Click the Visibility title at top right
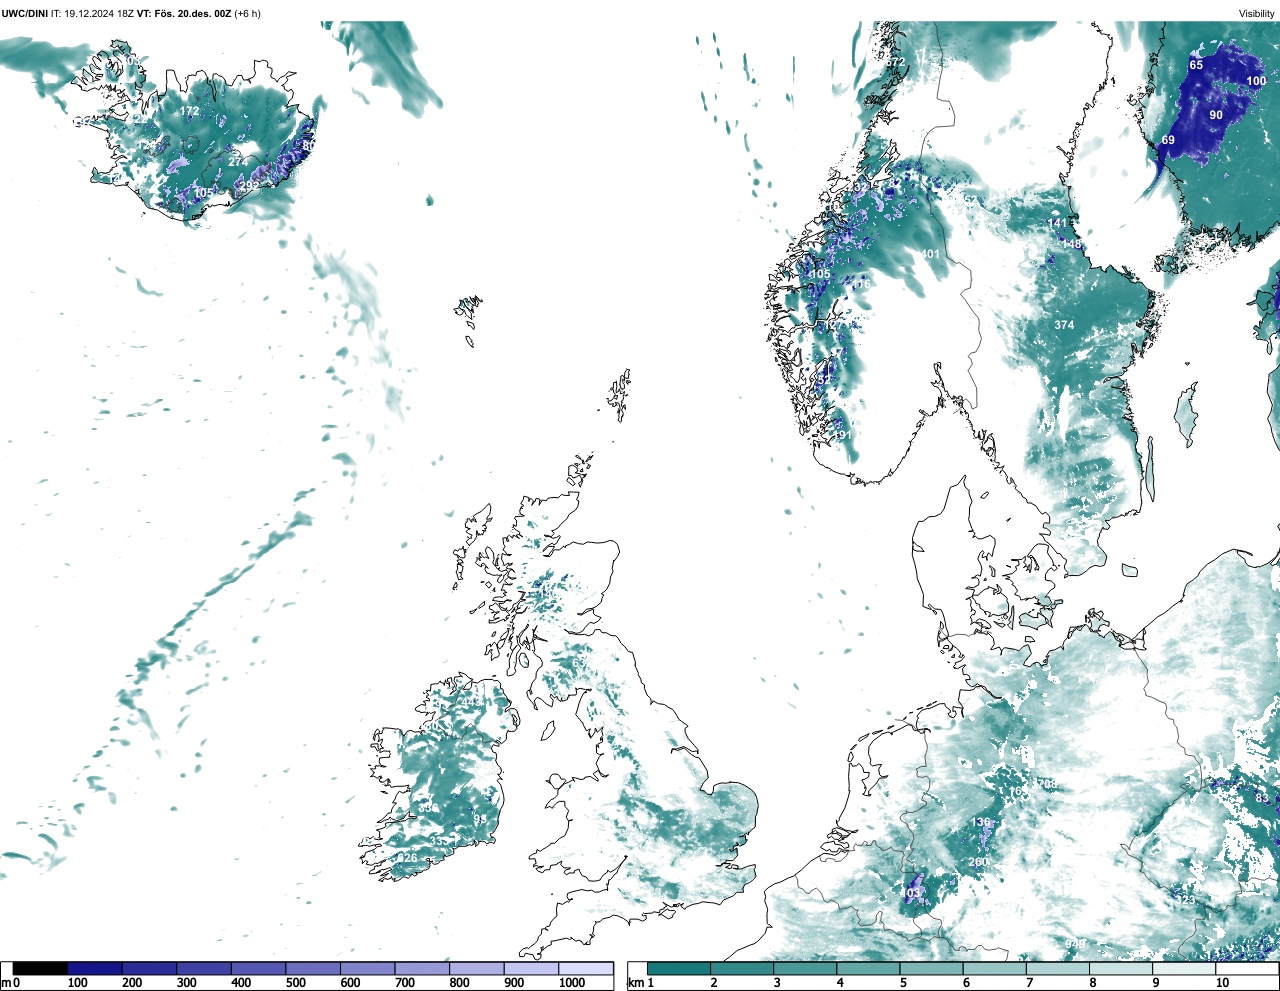 tap(1256, 13)
